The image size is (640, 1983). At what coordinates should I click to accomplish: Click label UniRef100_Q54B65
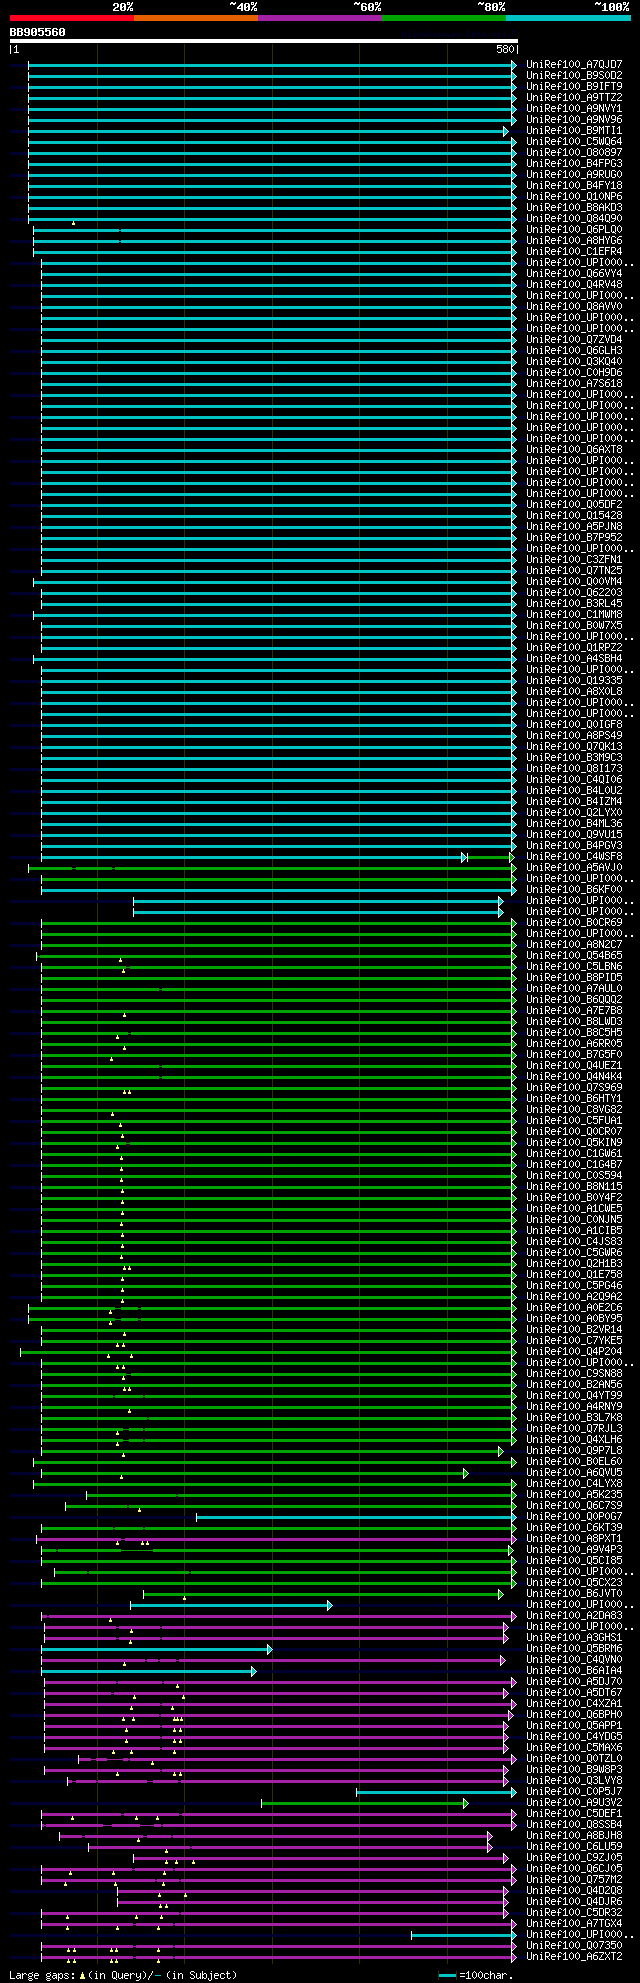click(x=574, y=956)
